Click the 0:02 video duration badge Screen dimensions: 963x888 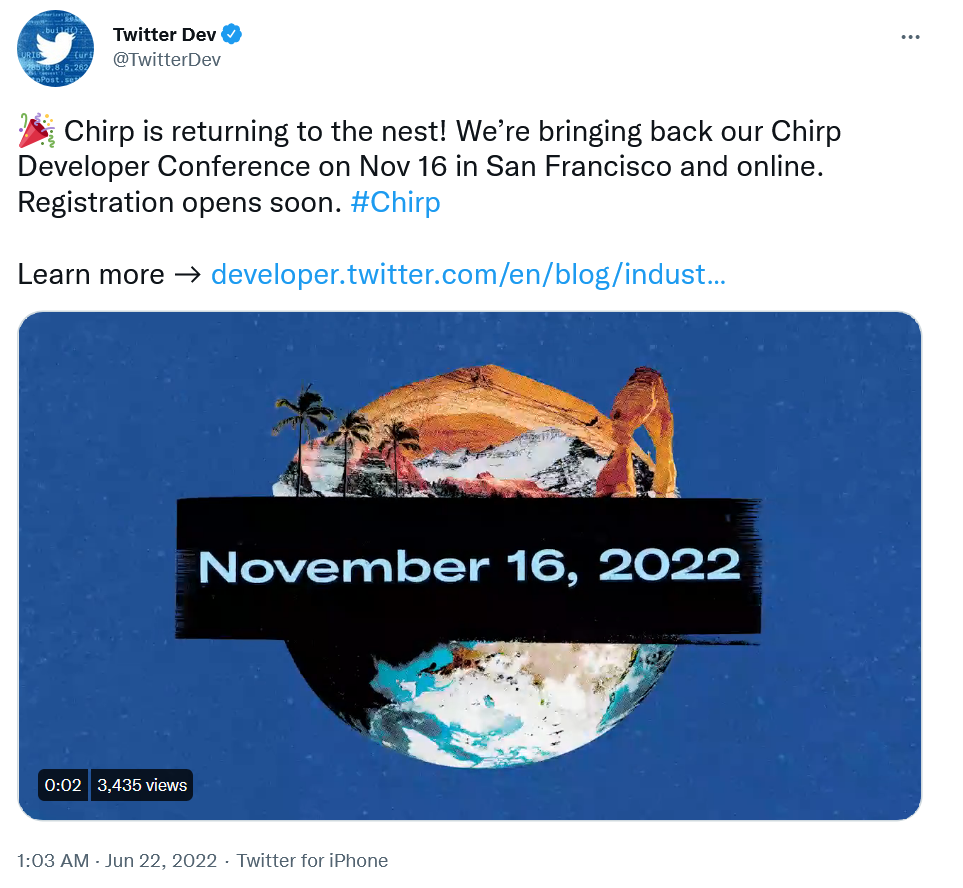click(x=63, y=785)
